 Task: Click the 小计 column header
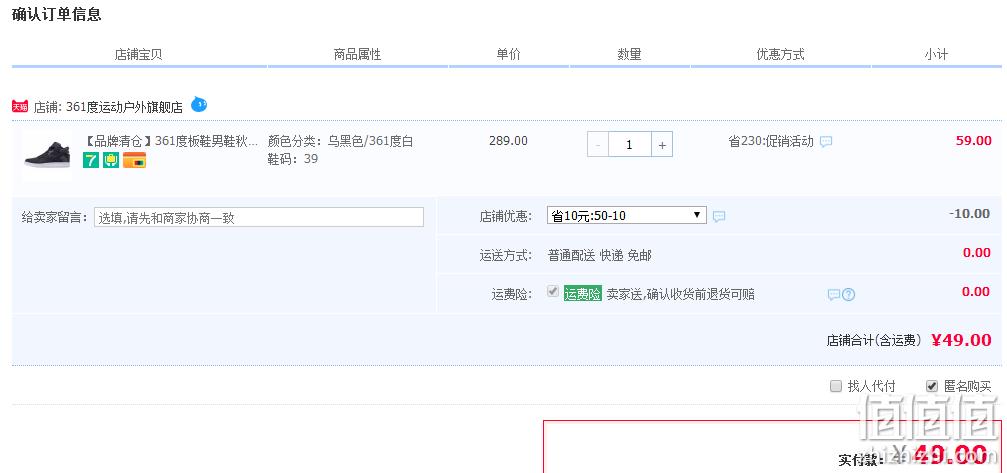(936, 55)
